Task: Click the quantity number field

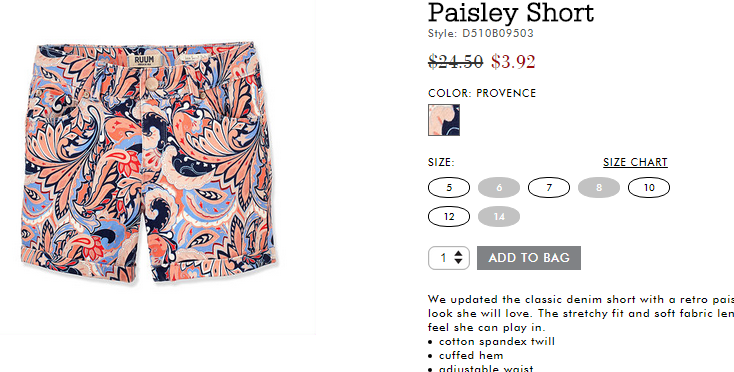Action: [443, 258]
